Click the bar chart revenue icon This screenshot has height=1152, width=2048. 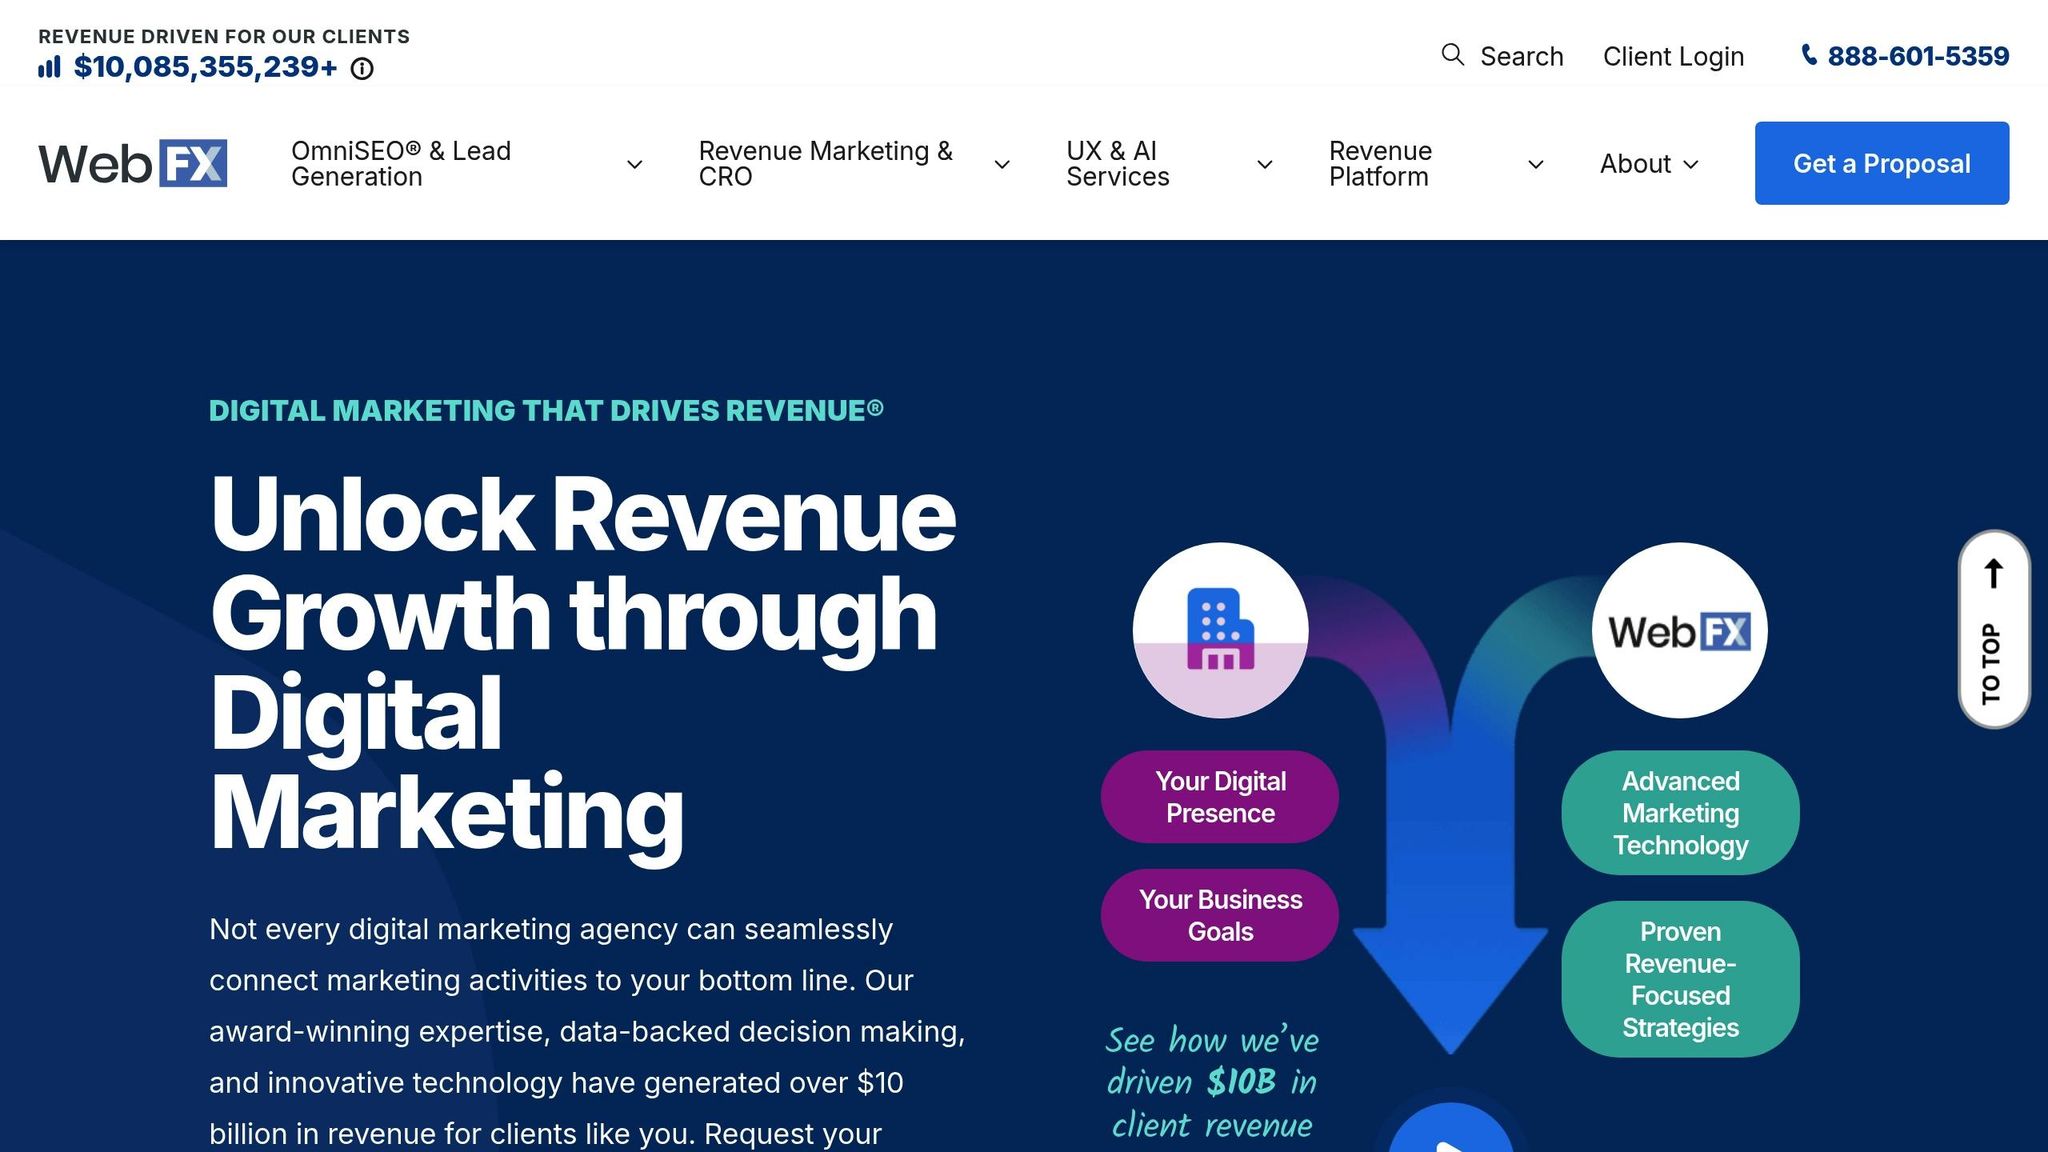(49, 68)
